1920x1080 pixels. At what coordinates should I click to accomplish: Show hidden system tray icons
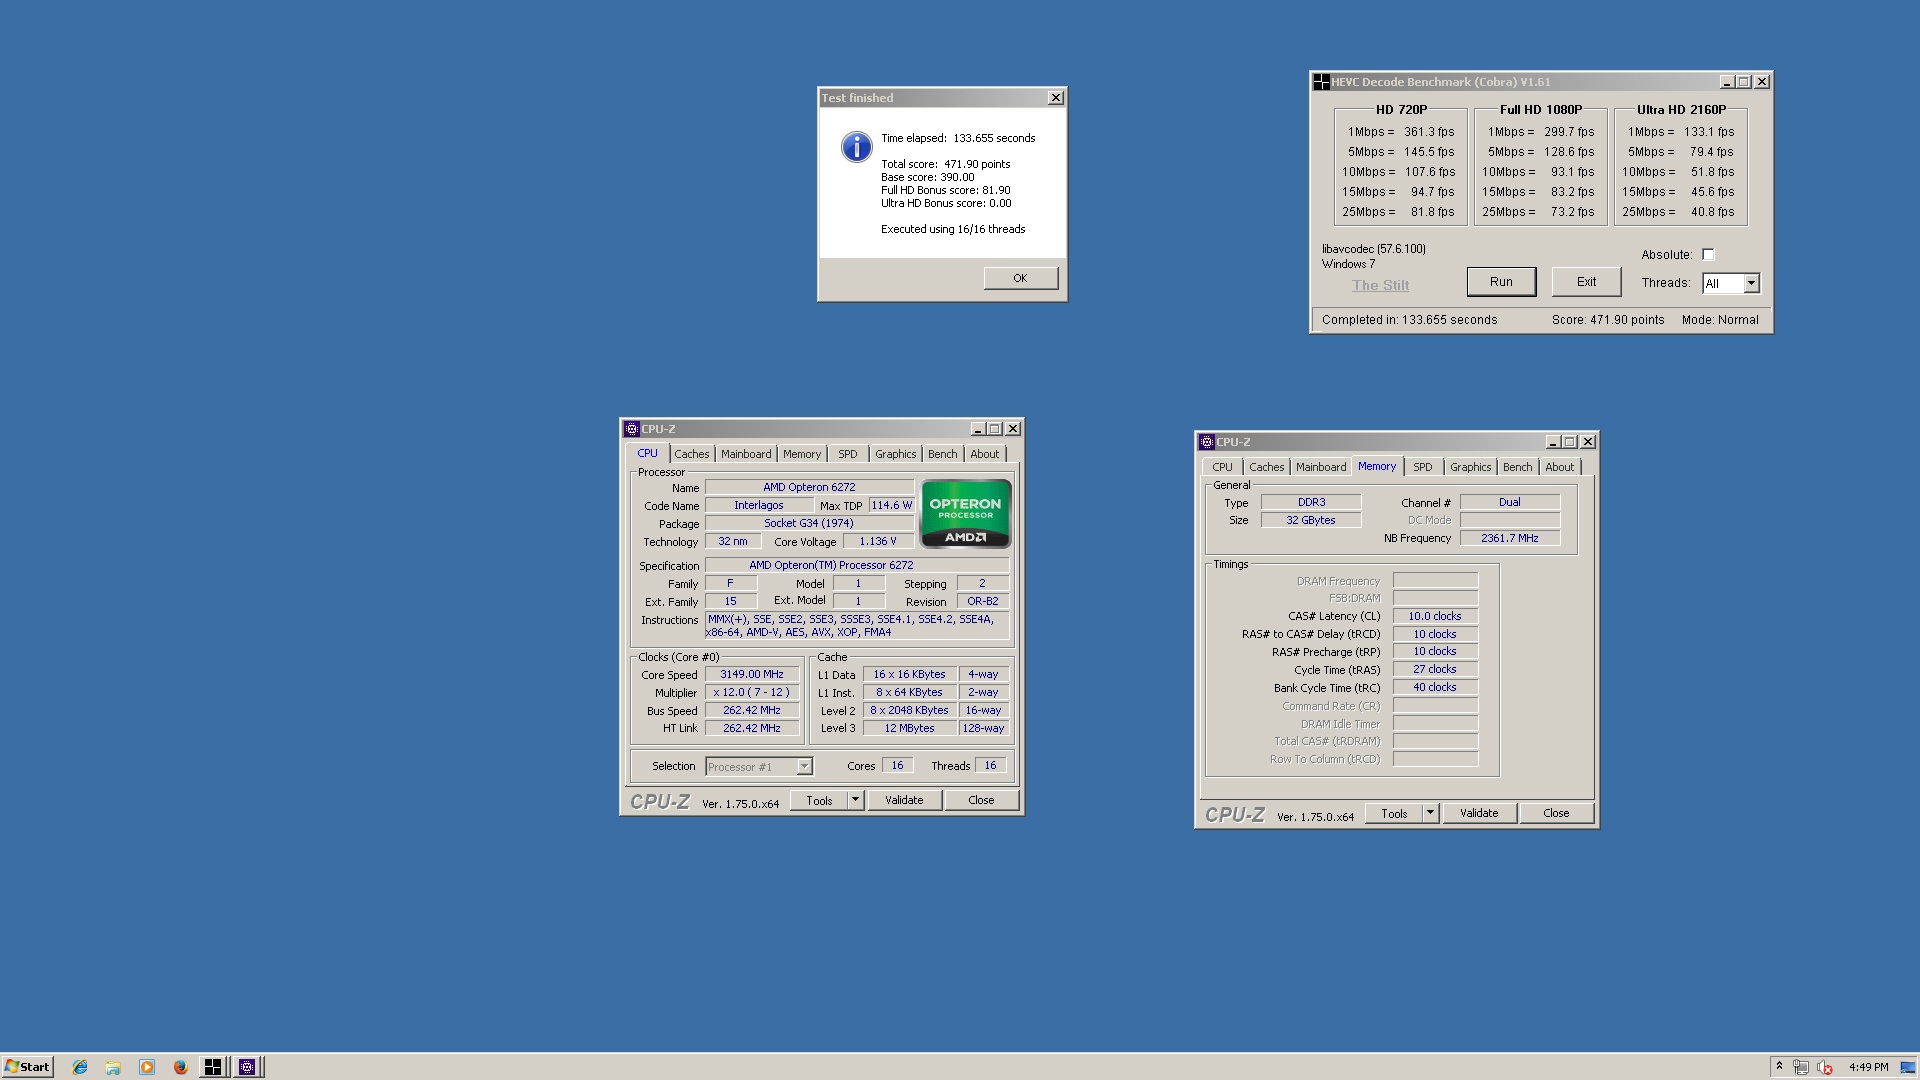click(1779, 1067)
